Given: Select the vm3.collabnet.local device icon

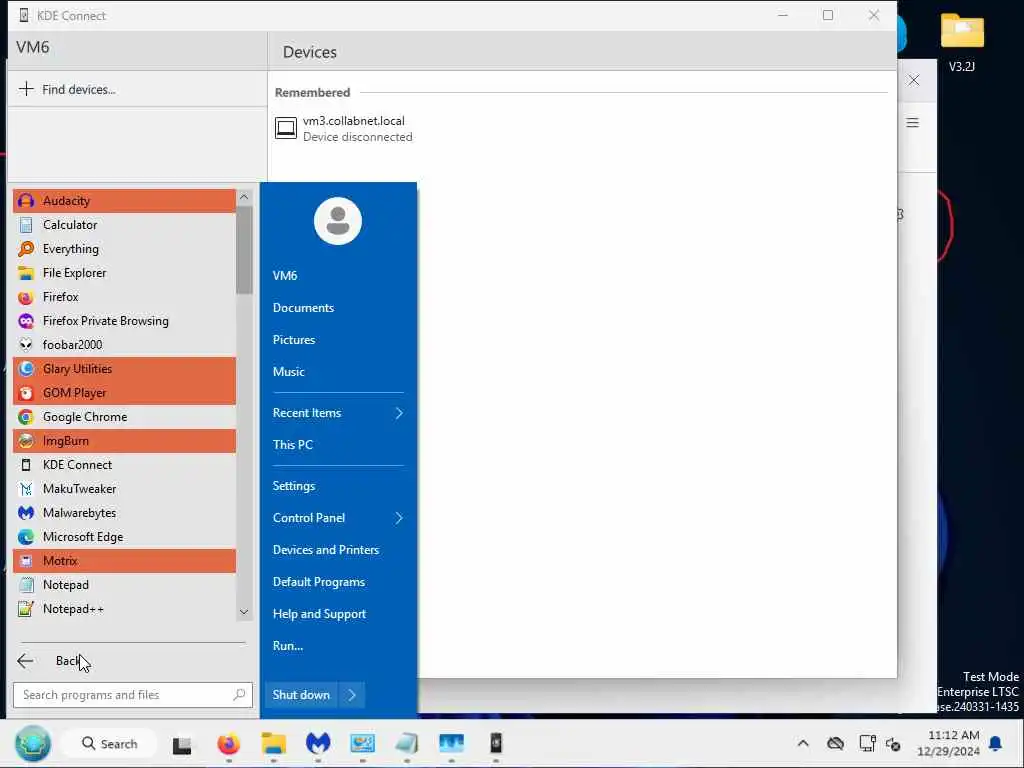Looking at the screenshot, I should pos(286,128).
